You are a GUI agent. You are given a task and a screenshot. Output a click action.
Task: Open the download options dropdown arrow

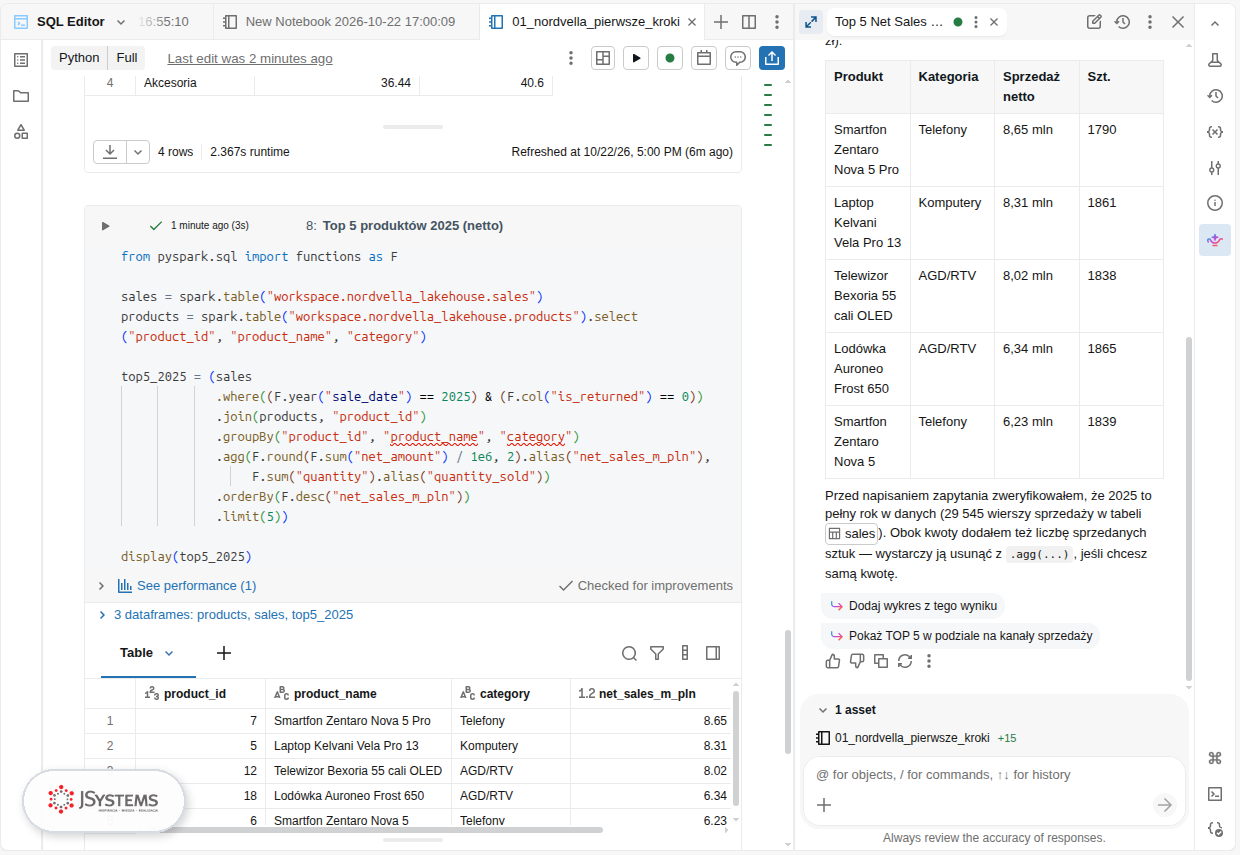[138, 152]
